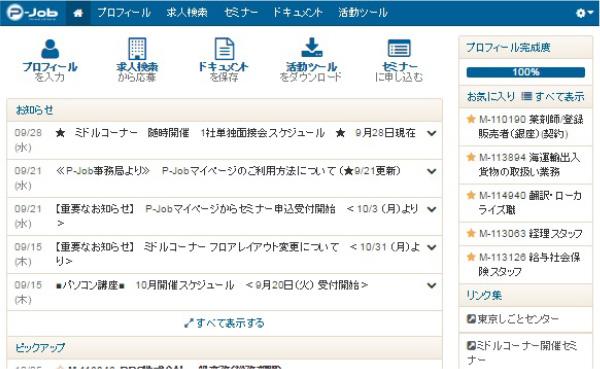Go to the home icon in navbar

(78, 13)
